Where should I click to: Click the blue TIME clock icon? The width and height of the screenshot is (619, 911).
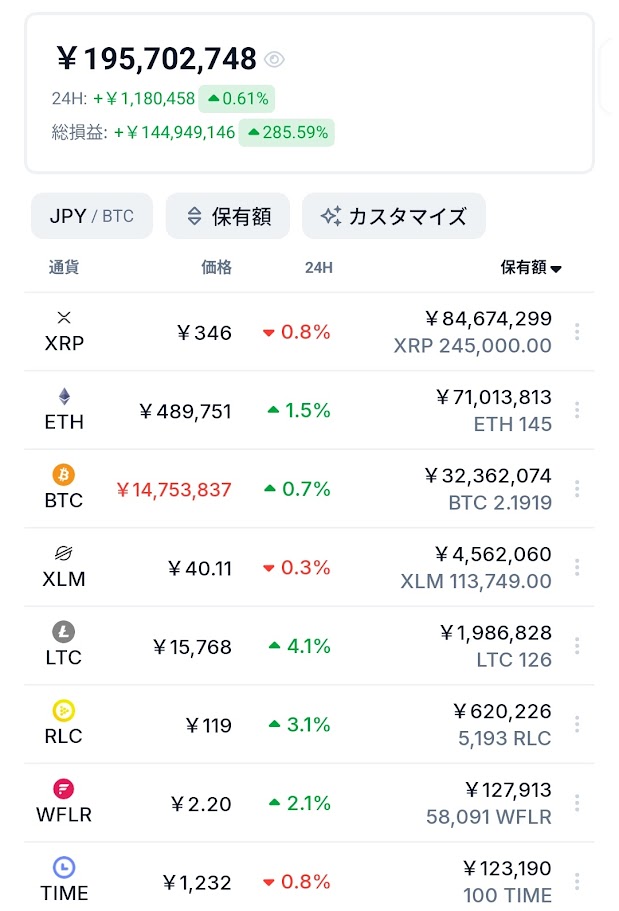click(64, 868)
